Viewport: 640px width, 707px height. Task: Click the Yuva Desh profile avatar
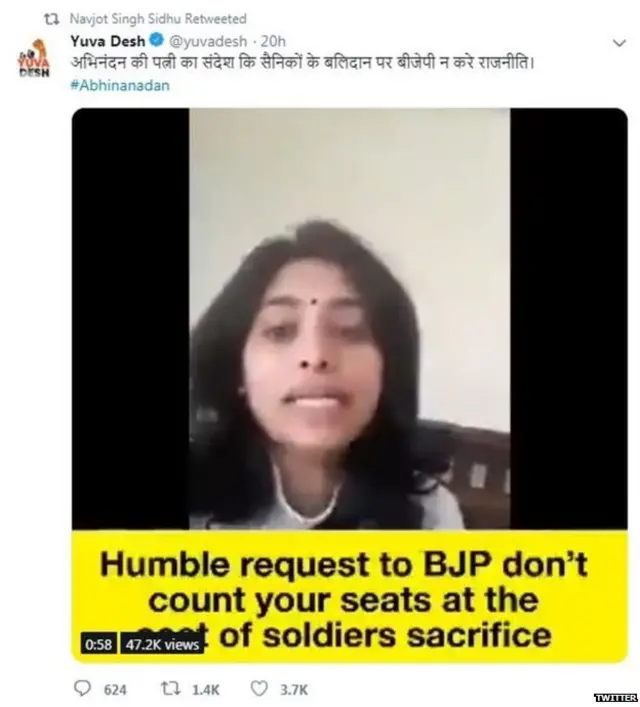click(x=34, y=58)
